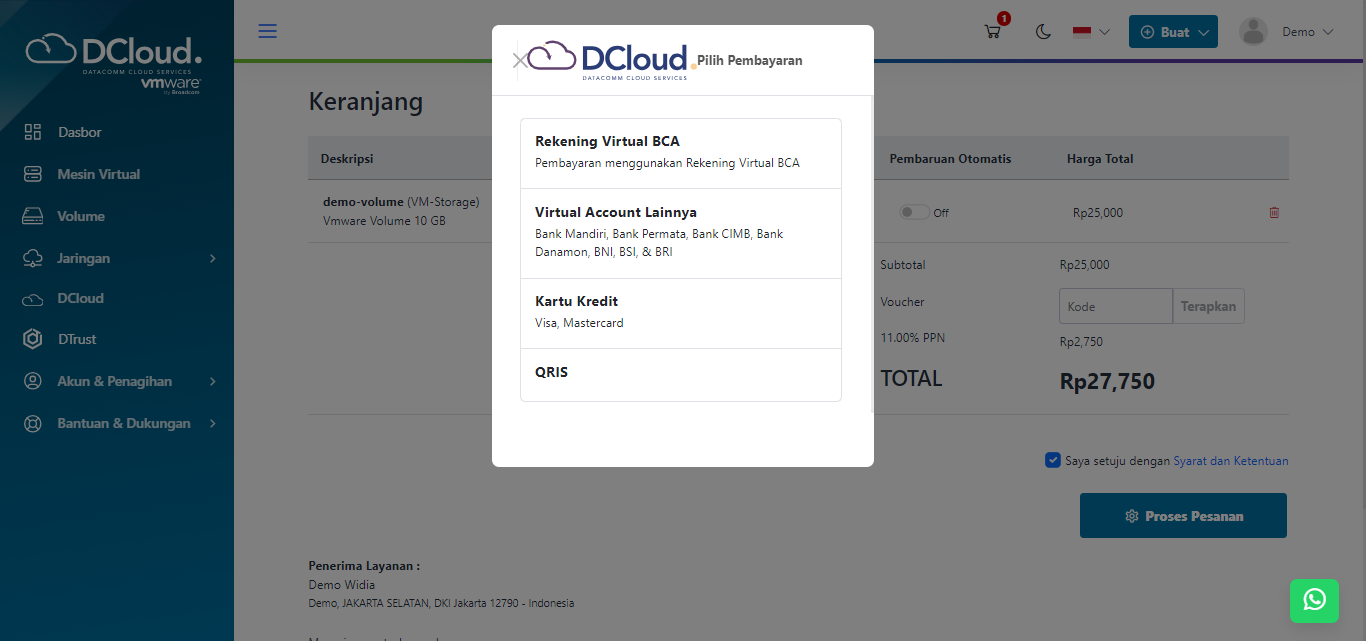The width and height of the screenshot is (1366, 641).
Task: Click the DTrust sidebar icon
Action: (x=33, y=339)
